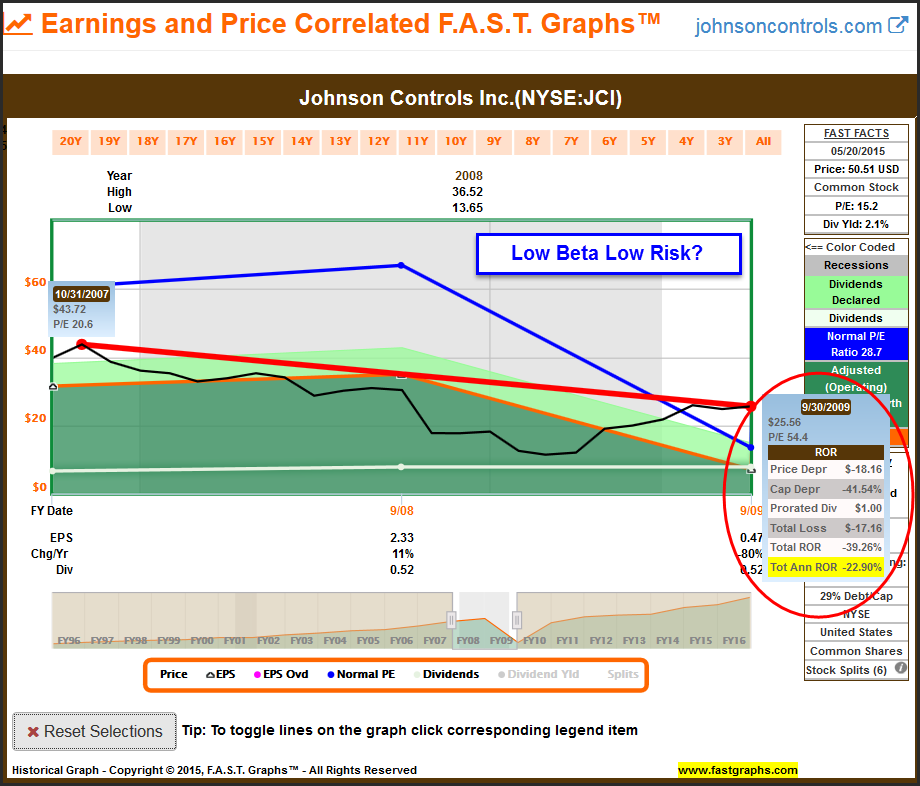The height and width of the screenshot is (786, 920).
Task: Select the 20Y time range tab
Action: pyautogui.click(x=71, y=142)
